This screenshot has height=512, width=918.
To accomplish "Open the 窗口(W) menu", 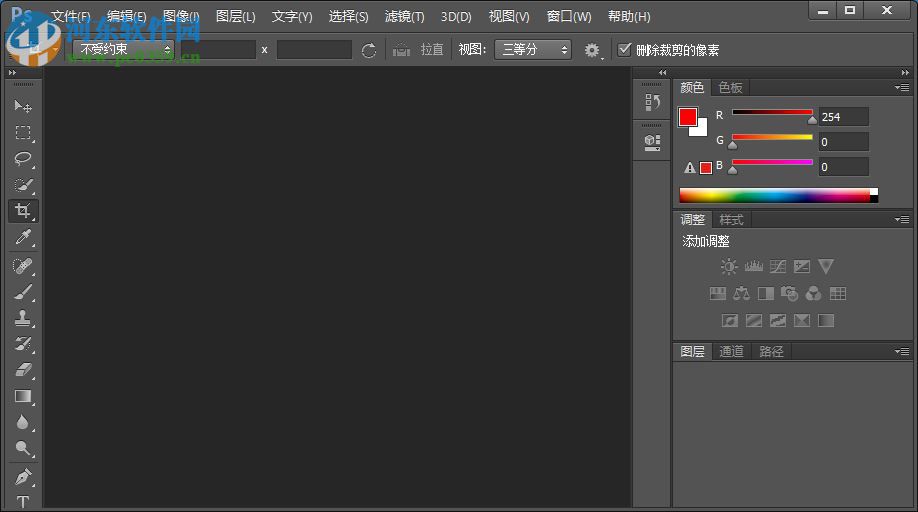I will pos(568,16).
